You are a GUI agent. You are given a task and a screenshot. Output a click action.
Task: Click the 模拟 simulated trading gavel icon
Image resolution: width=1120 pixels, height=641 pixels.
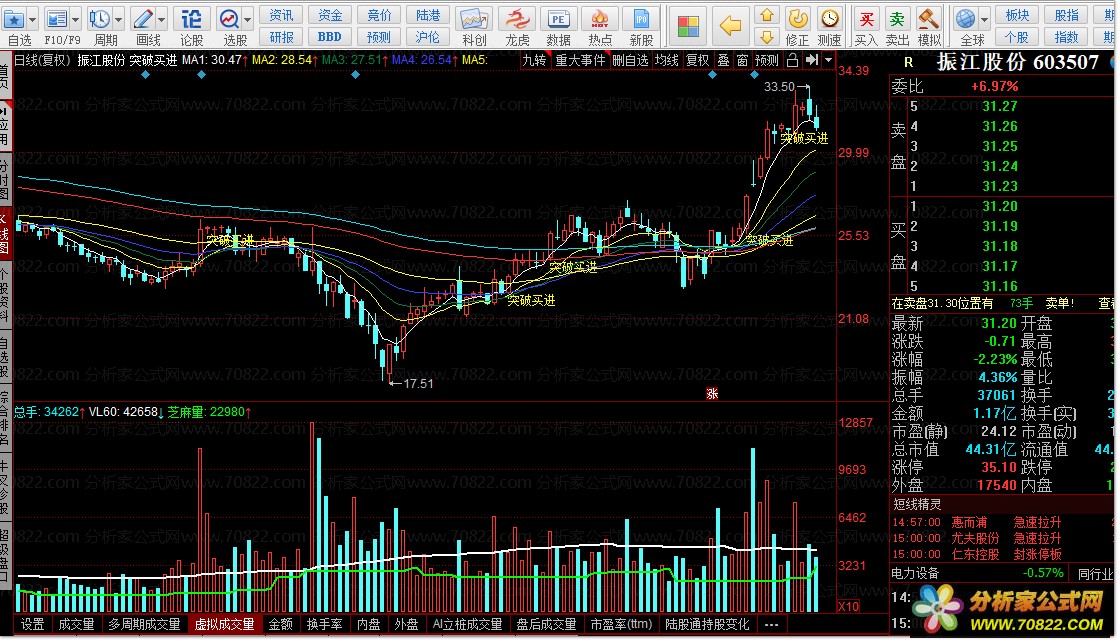929,19
